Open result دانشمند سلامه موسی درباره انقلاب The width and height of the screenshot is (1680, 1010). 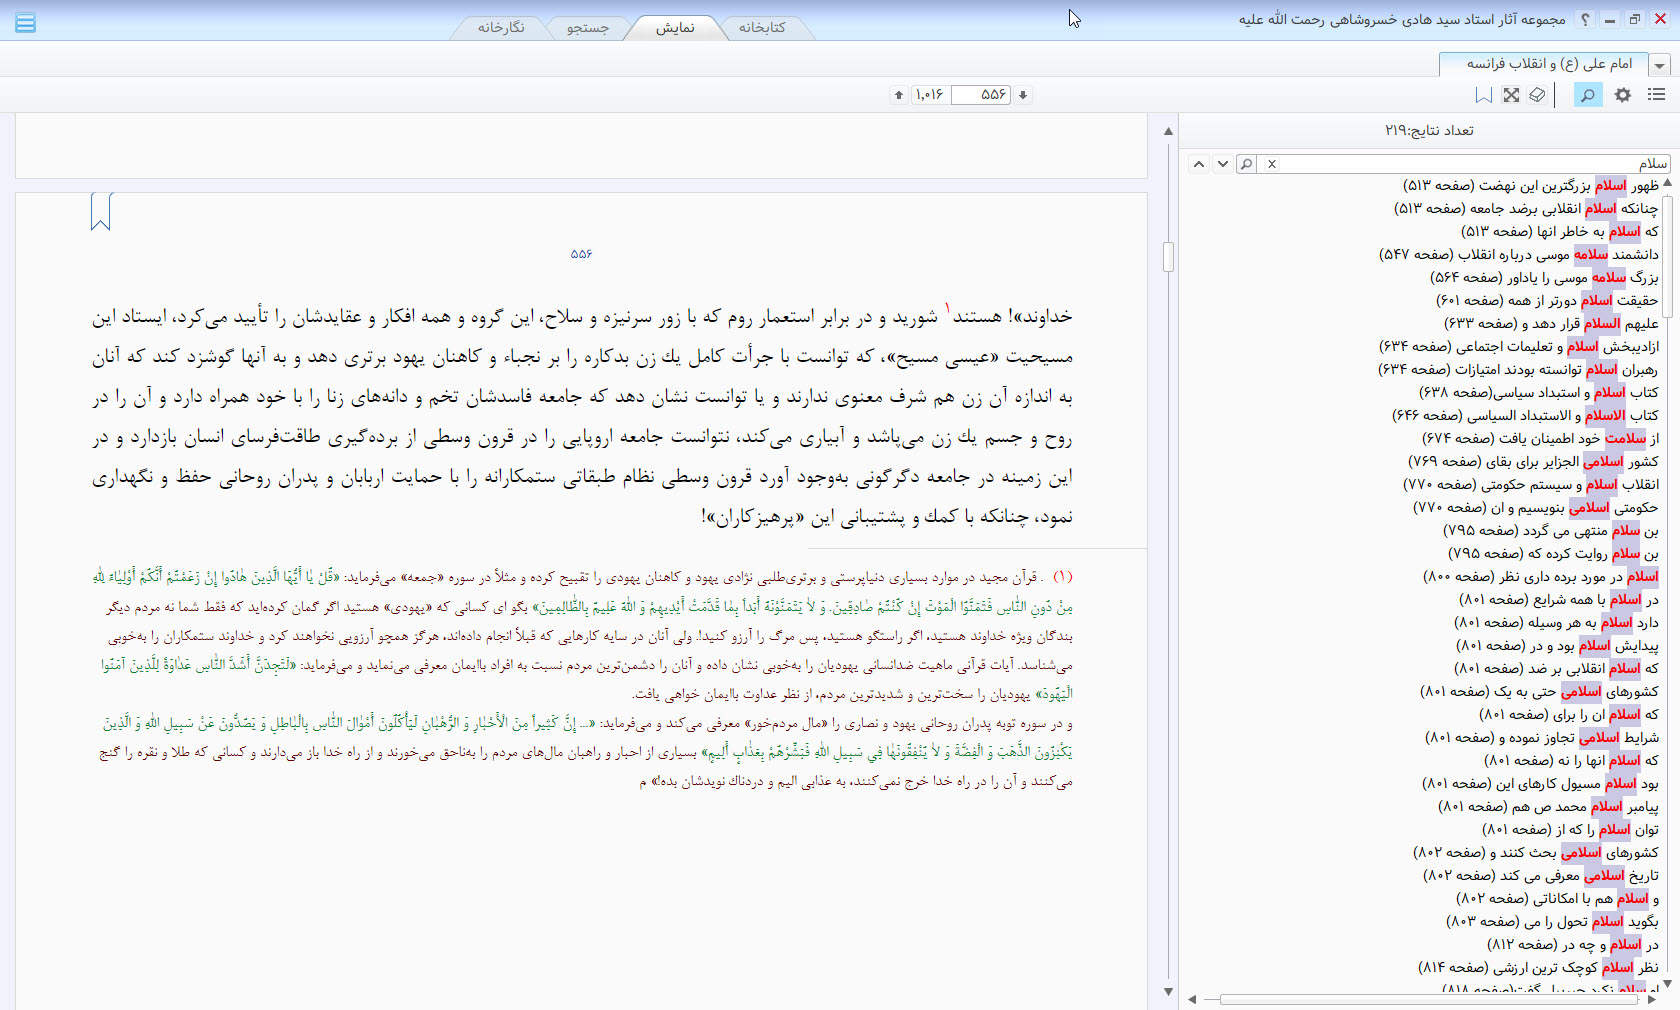tap(1519, 255)
